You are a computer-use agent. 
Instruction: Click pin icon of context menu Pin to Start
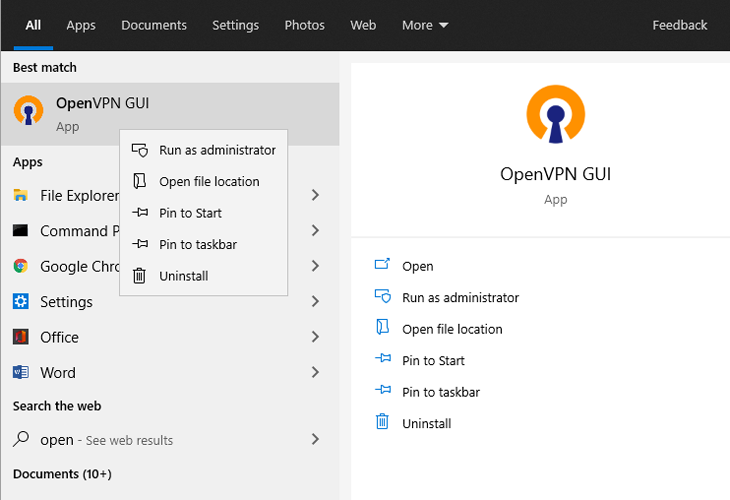point(140,212)
